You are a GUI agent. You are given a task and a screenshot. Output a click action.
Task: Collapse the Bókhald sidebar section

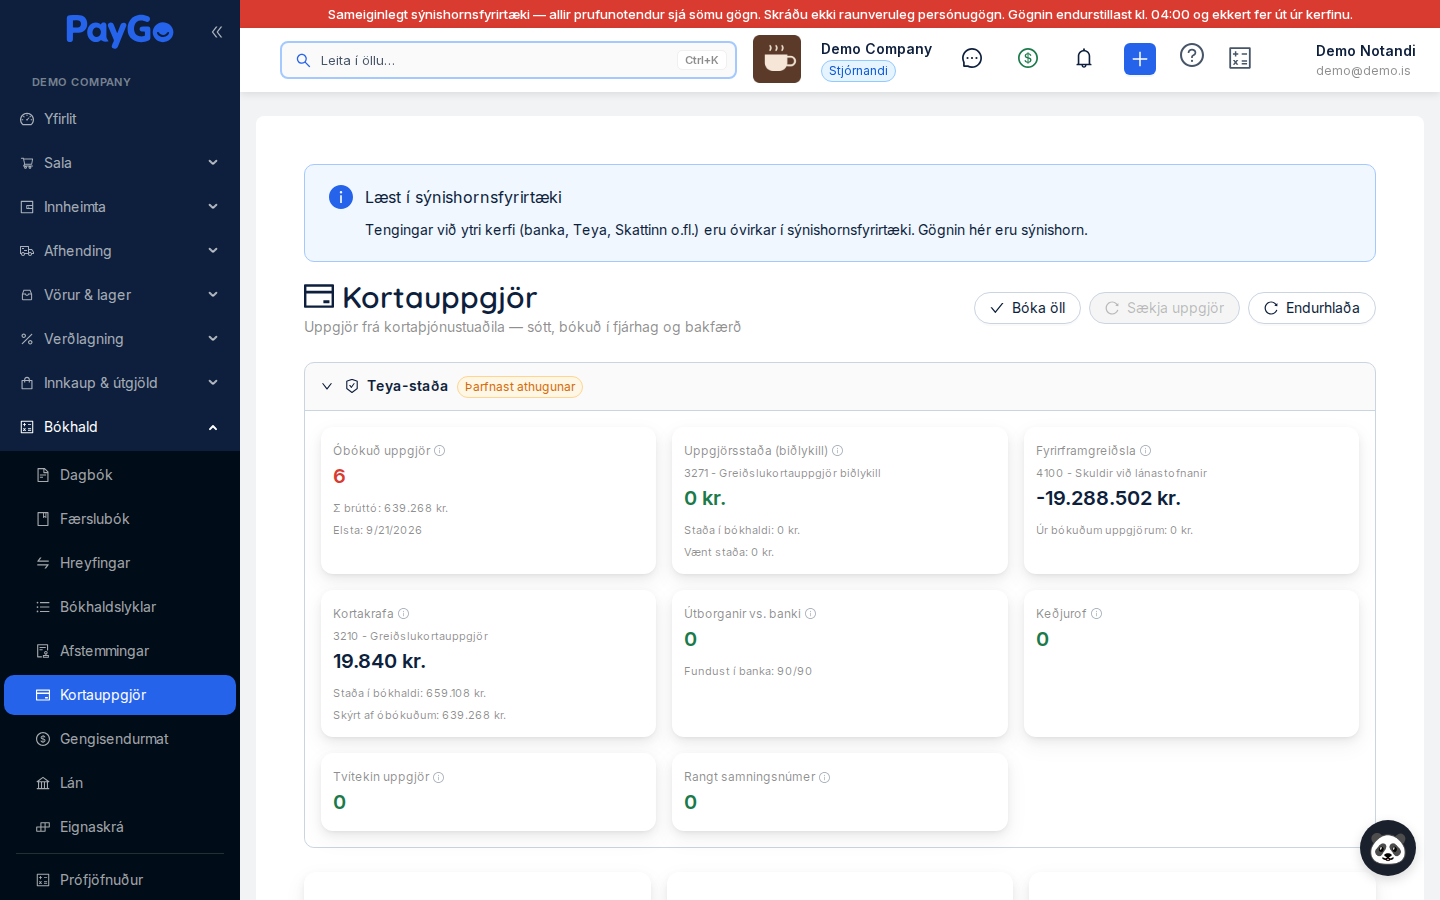coord(120,427)
